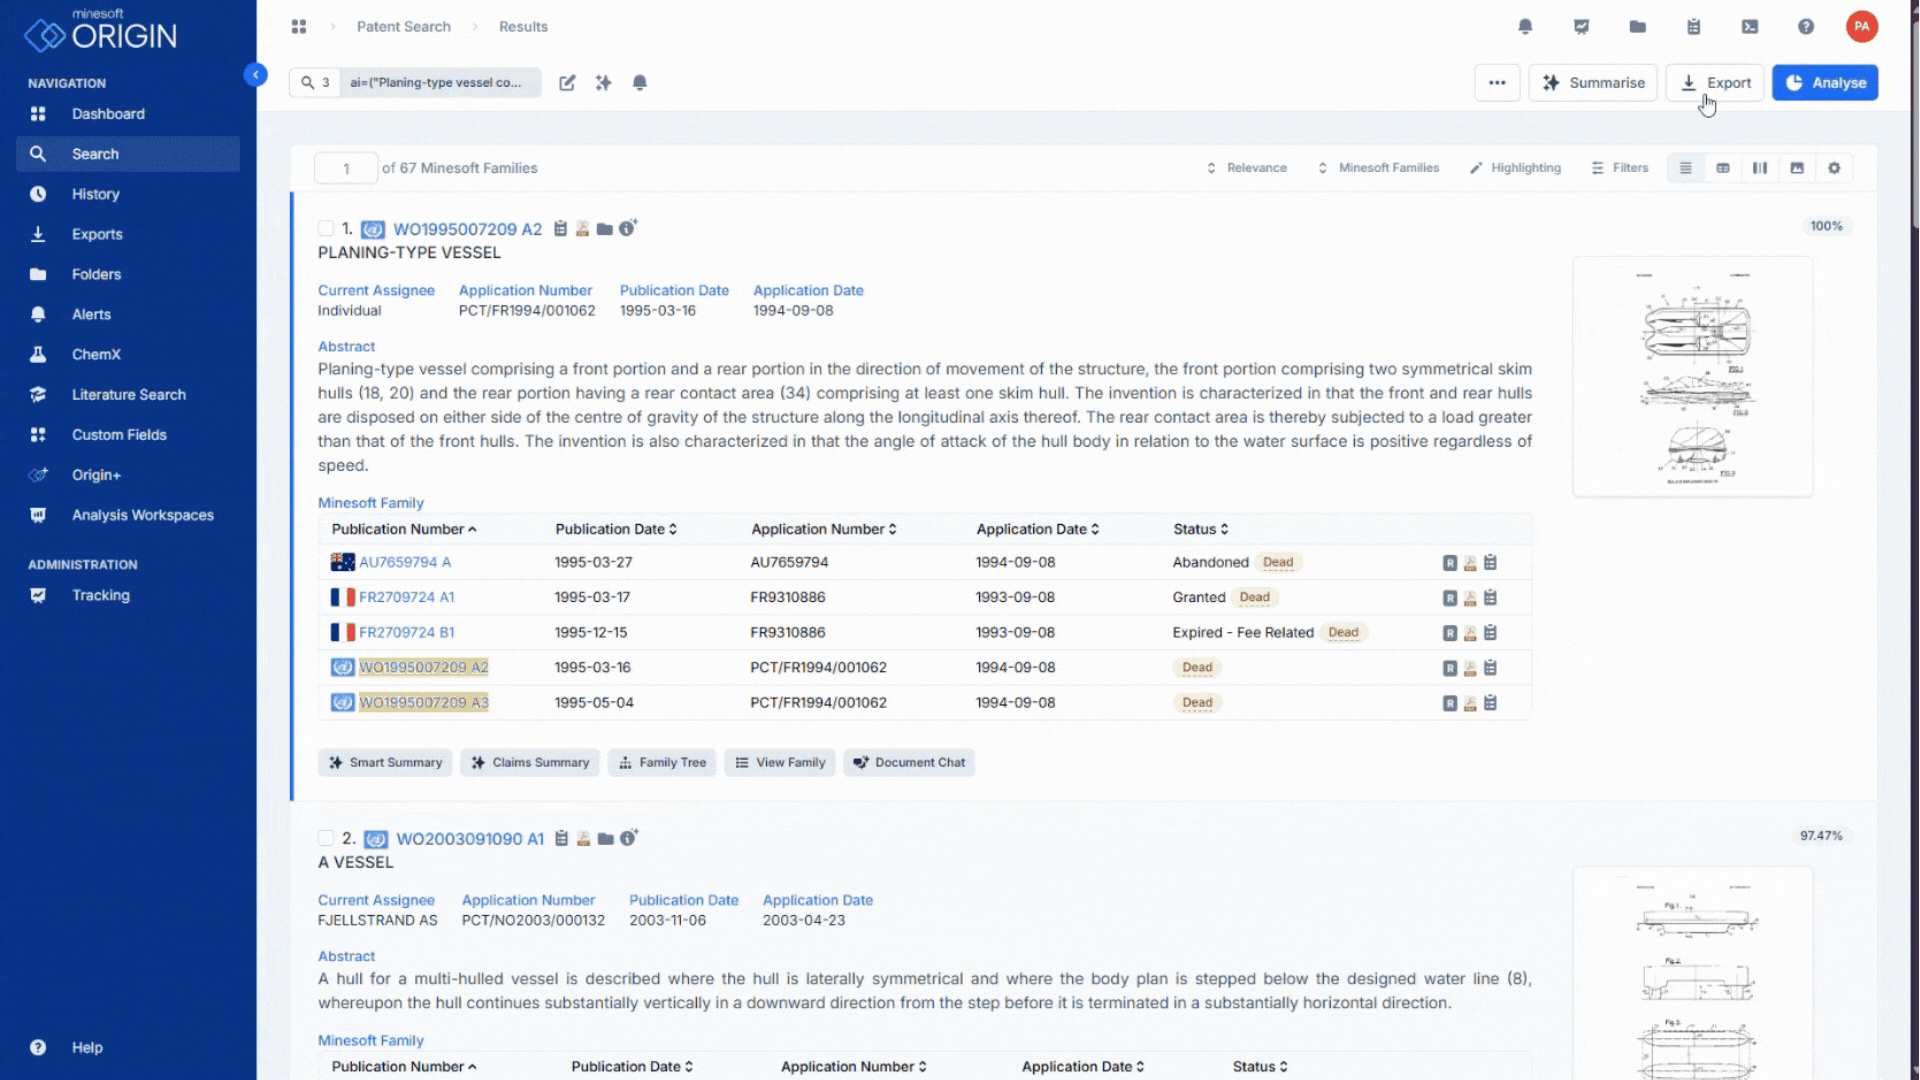Start Document Chat for first result

909,763
